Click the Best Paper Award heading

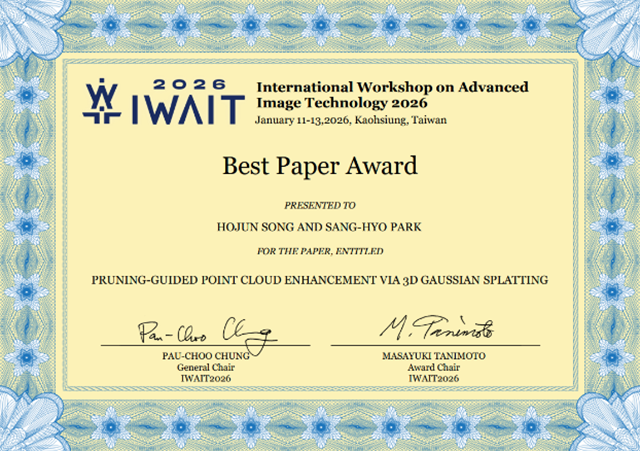click(x=320, y=166)
